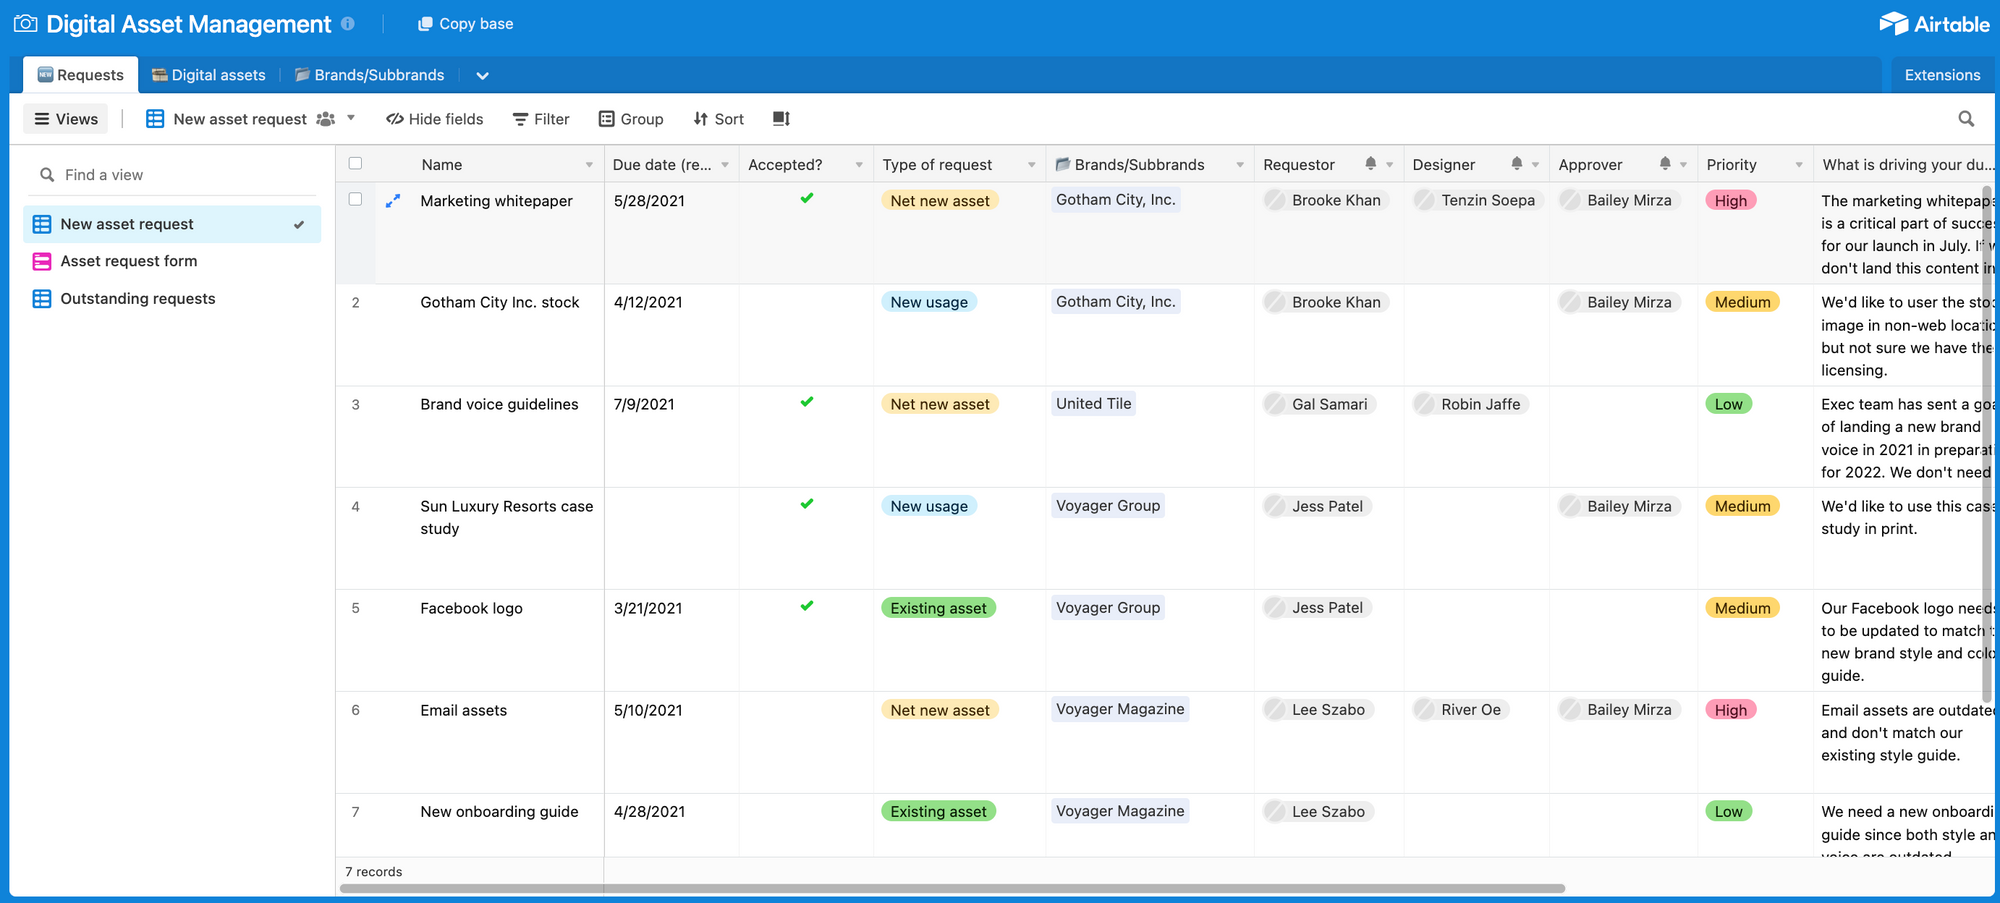
Task: Open the info icon next to base title
Action: point(347,23)
